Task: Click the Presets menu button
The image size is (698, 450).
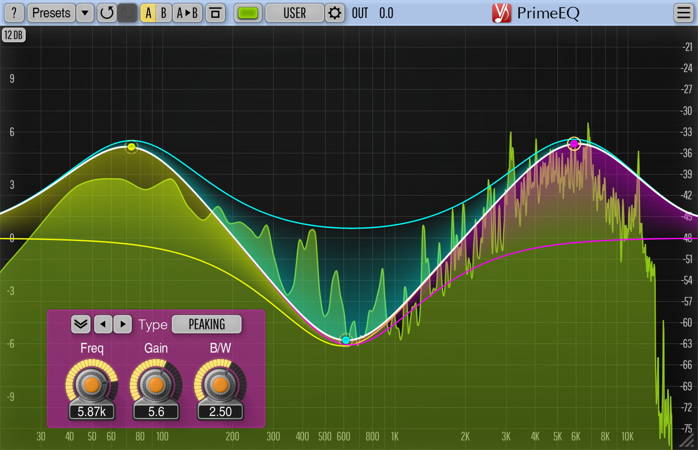Action: 50,13
